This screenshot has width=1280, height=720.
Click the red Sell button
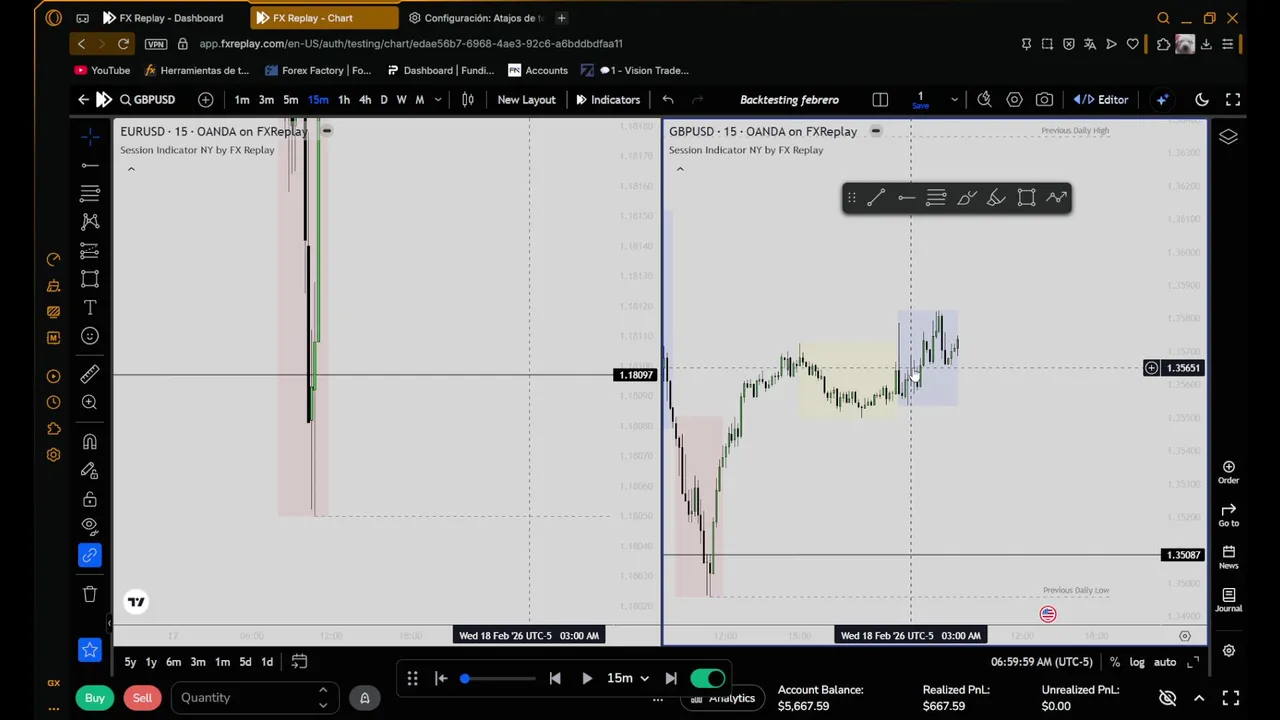click(142, 698)
